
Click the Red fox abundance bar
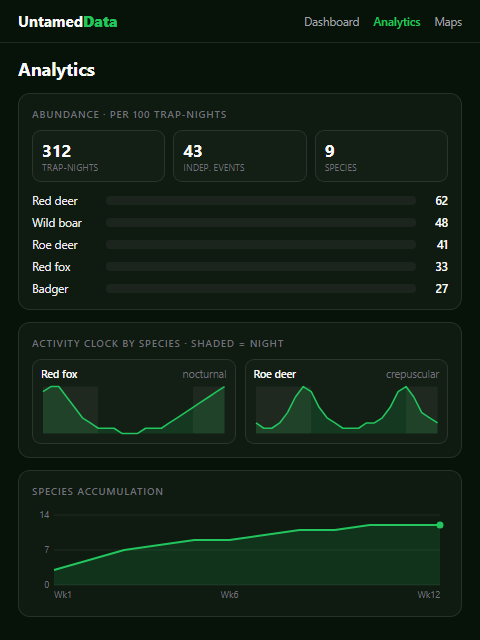coord(261,267)
